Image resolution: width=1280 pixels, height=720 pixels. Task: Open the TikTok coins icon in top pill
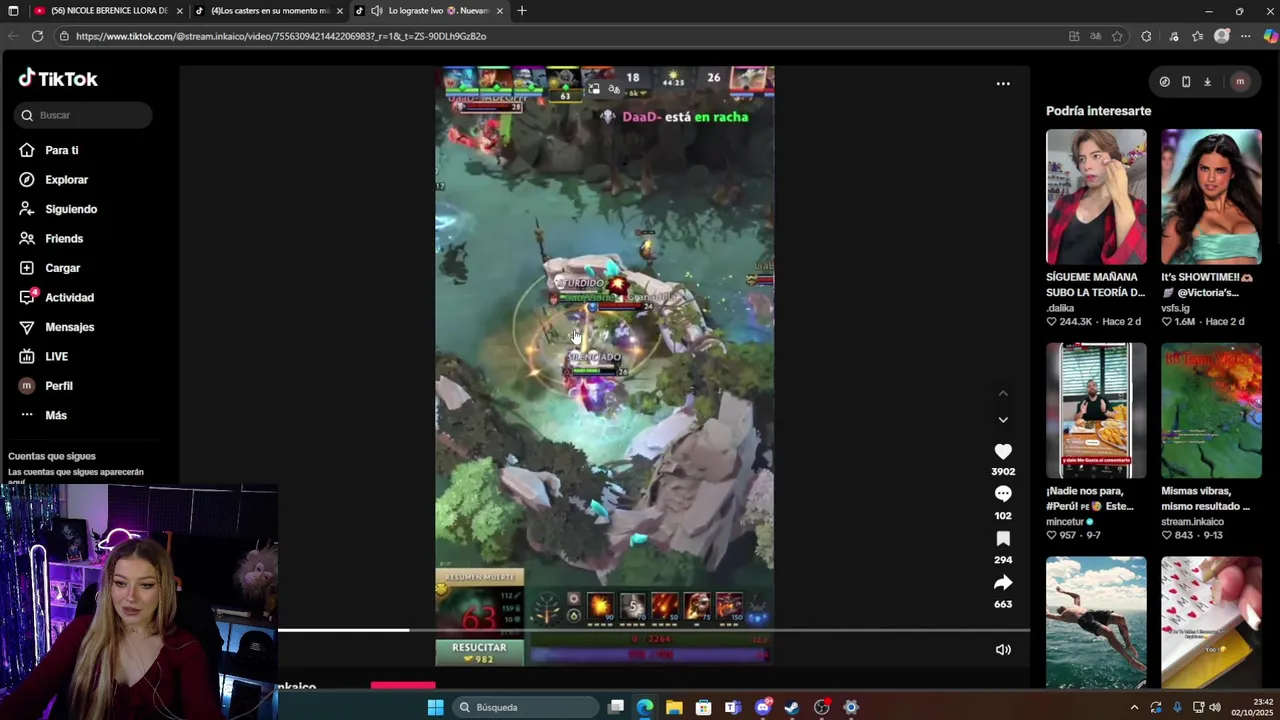(x=1165, y=82)
